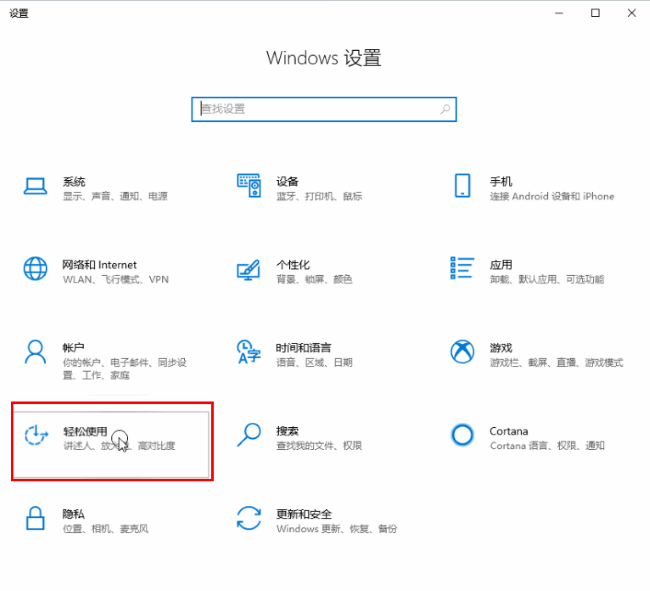Click the 个性化 (Personalization) brush icon

coord(248,270)
